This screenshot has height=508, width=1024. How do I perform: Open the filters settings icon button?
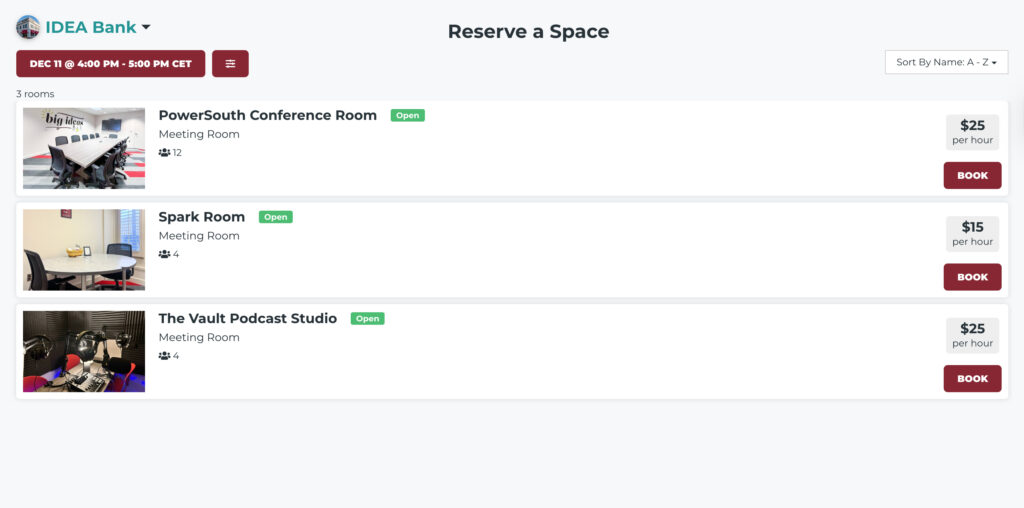point(230,63)
